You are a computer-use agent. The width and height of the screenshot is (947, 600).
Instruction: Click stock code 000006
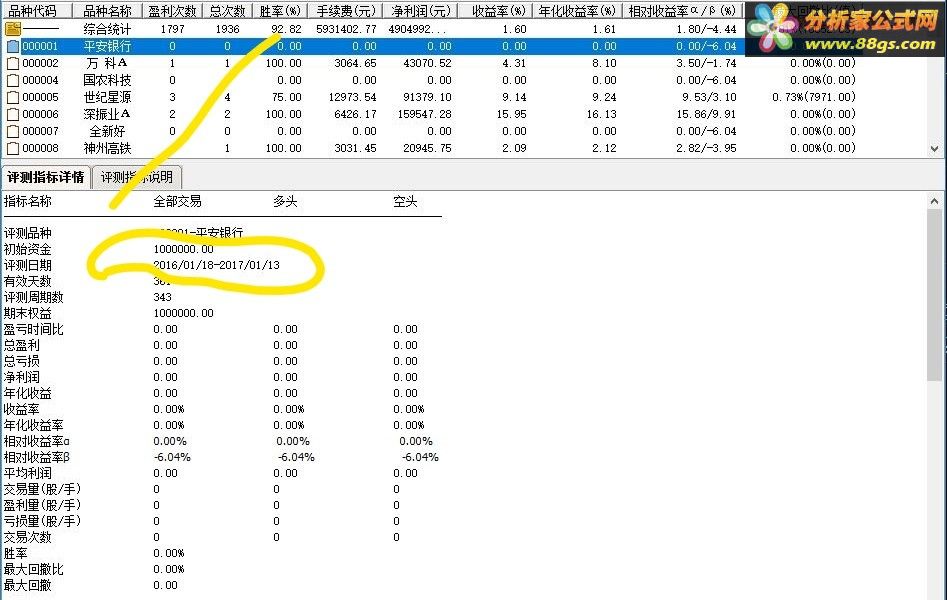pos(40,114)
